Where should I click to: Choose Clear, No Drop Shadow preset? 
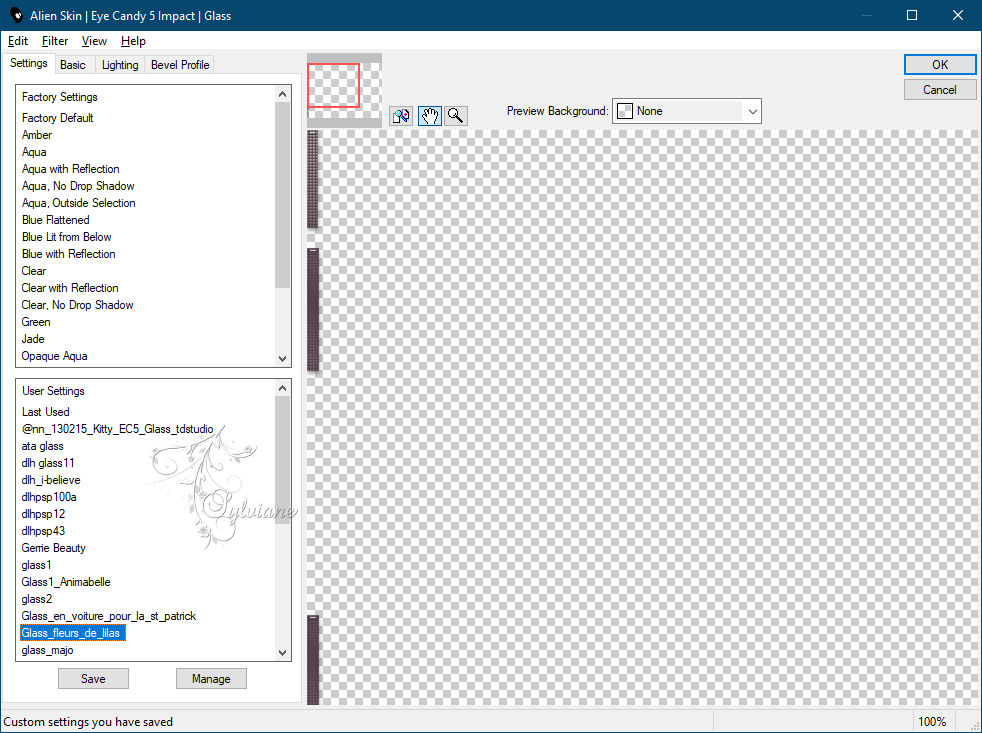pyautogui.click(x=78, y=304)
